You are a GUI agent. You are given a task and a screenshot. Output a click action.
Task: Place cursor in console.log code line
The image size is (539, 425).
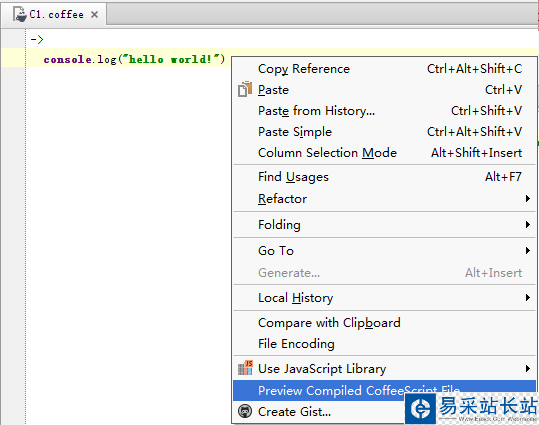(134, 59)
